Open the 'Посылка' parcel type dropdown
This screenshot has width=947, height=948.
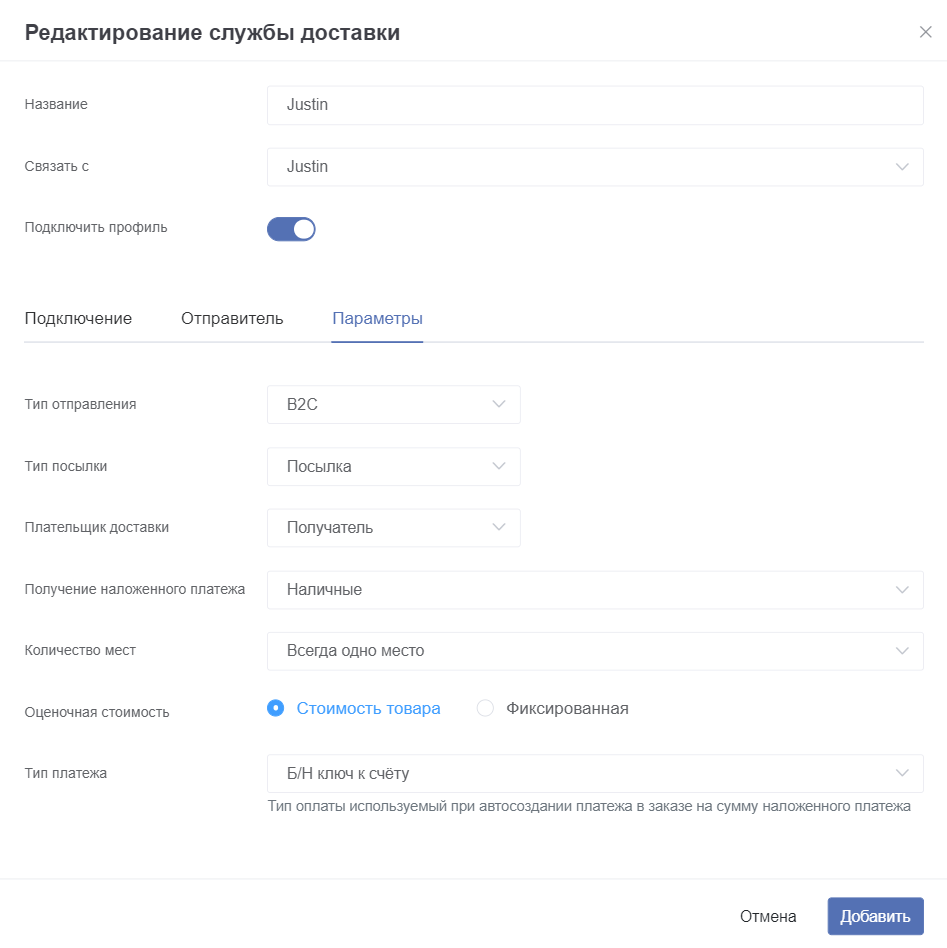click(394, 467)
